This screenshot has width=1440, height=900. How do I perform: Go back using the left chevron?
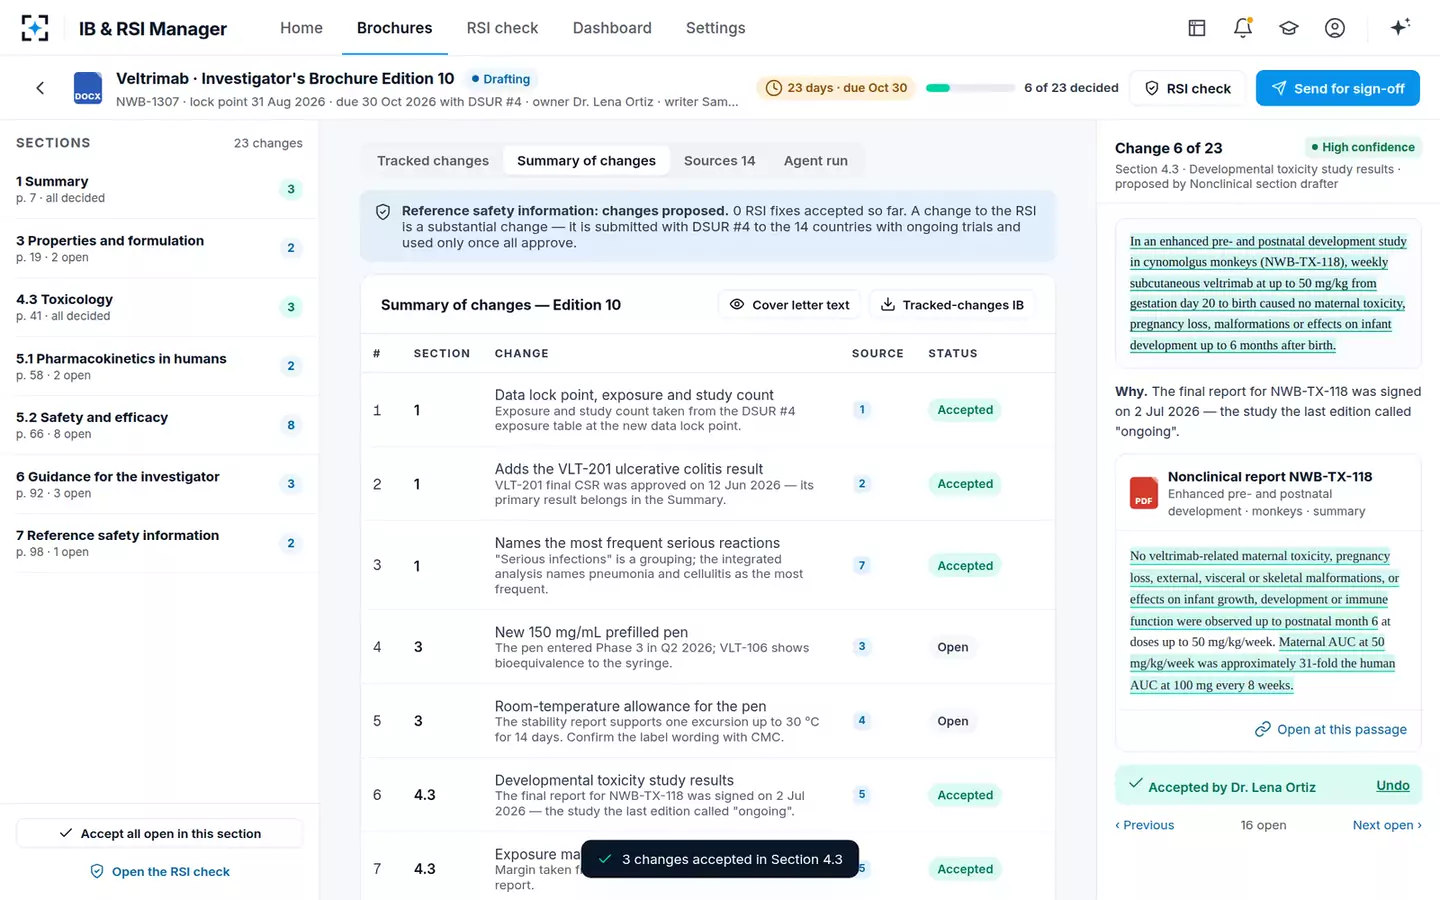40,88
